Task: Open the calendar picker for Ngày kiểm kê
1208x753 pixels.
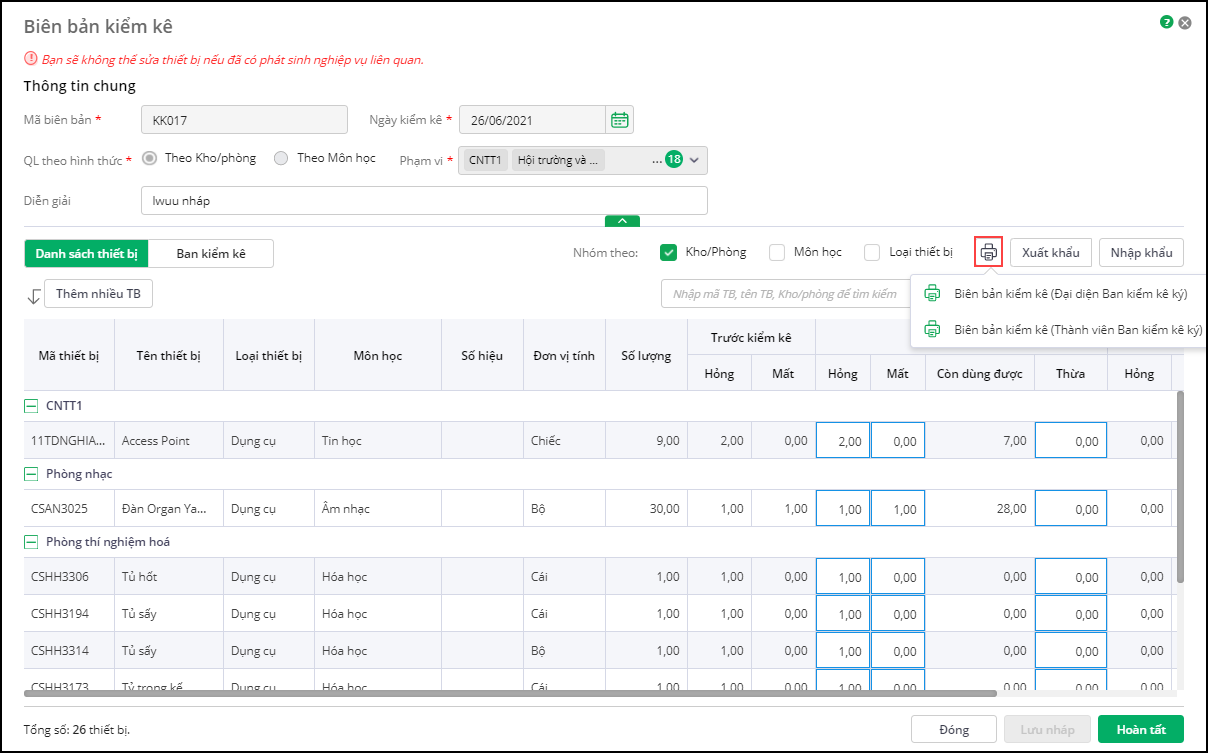Action: (620, 120)
